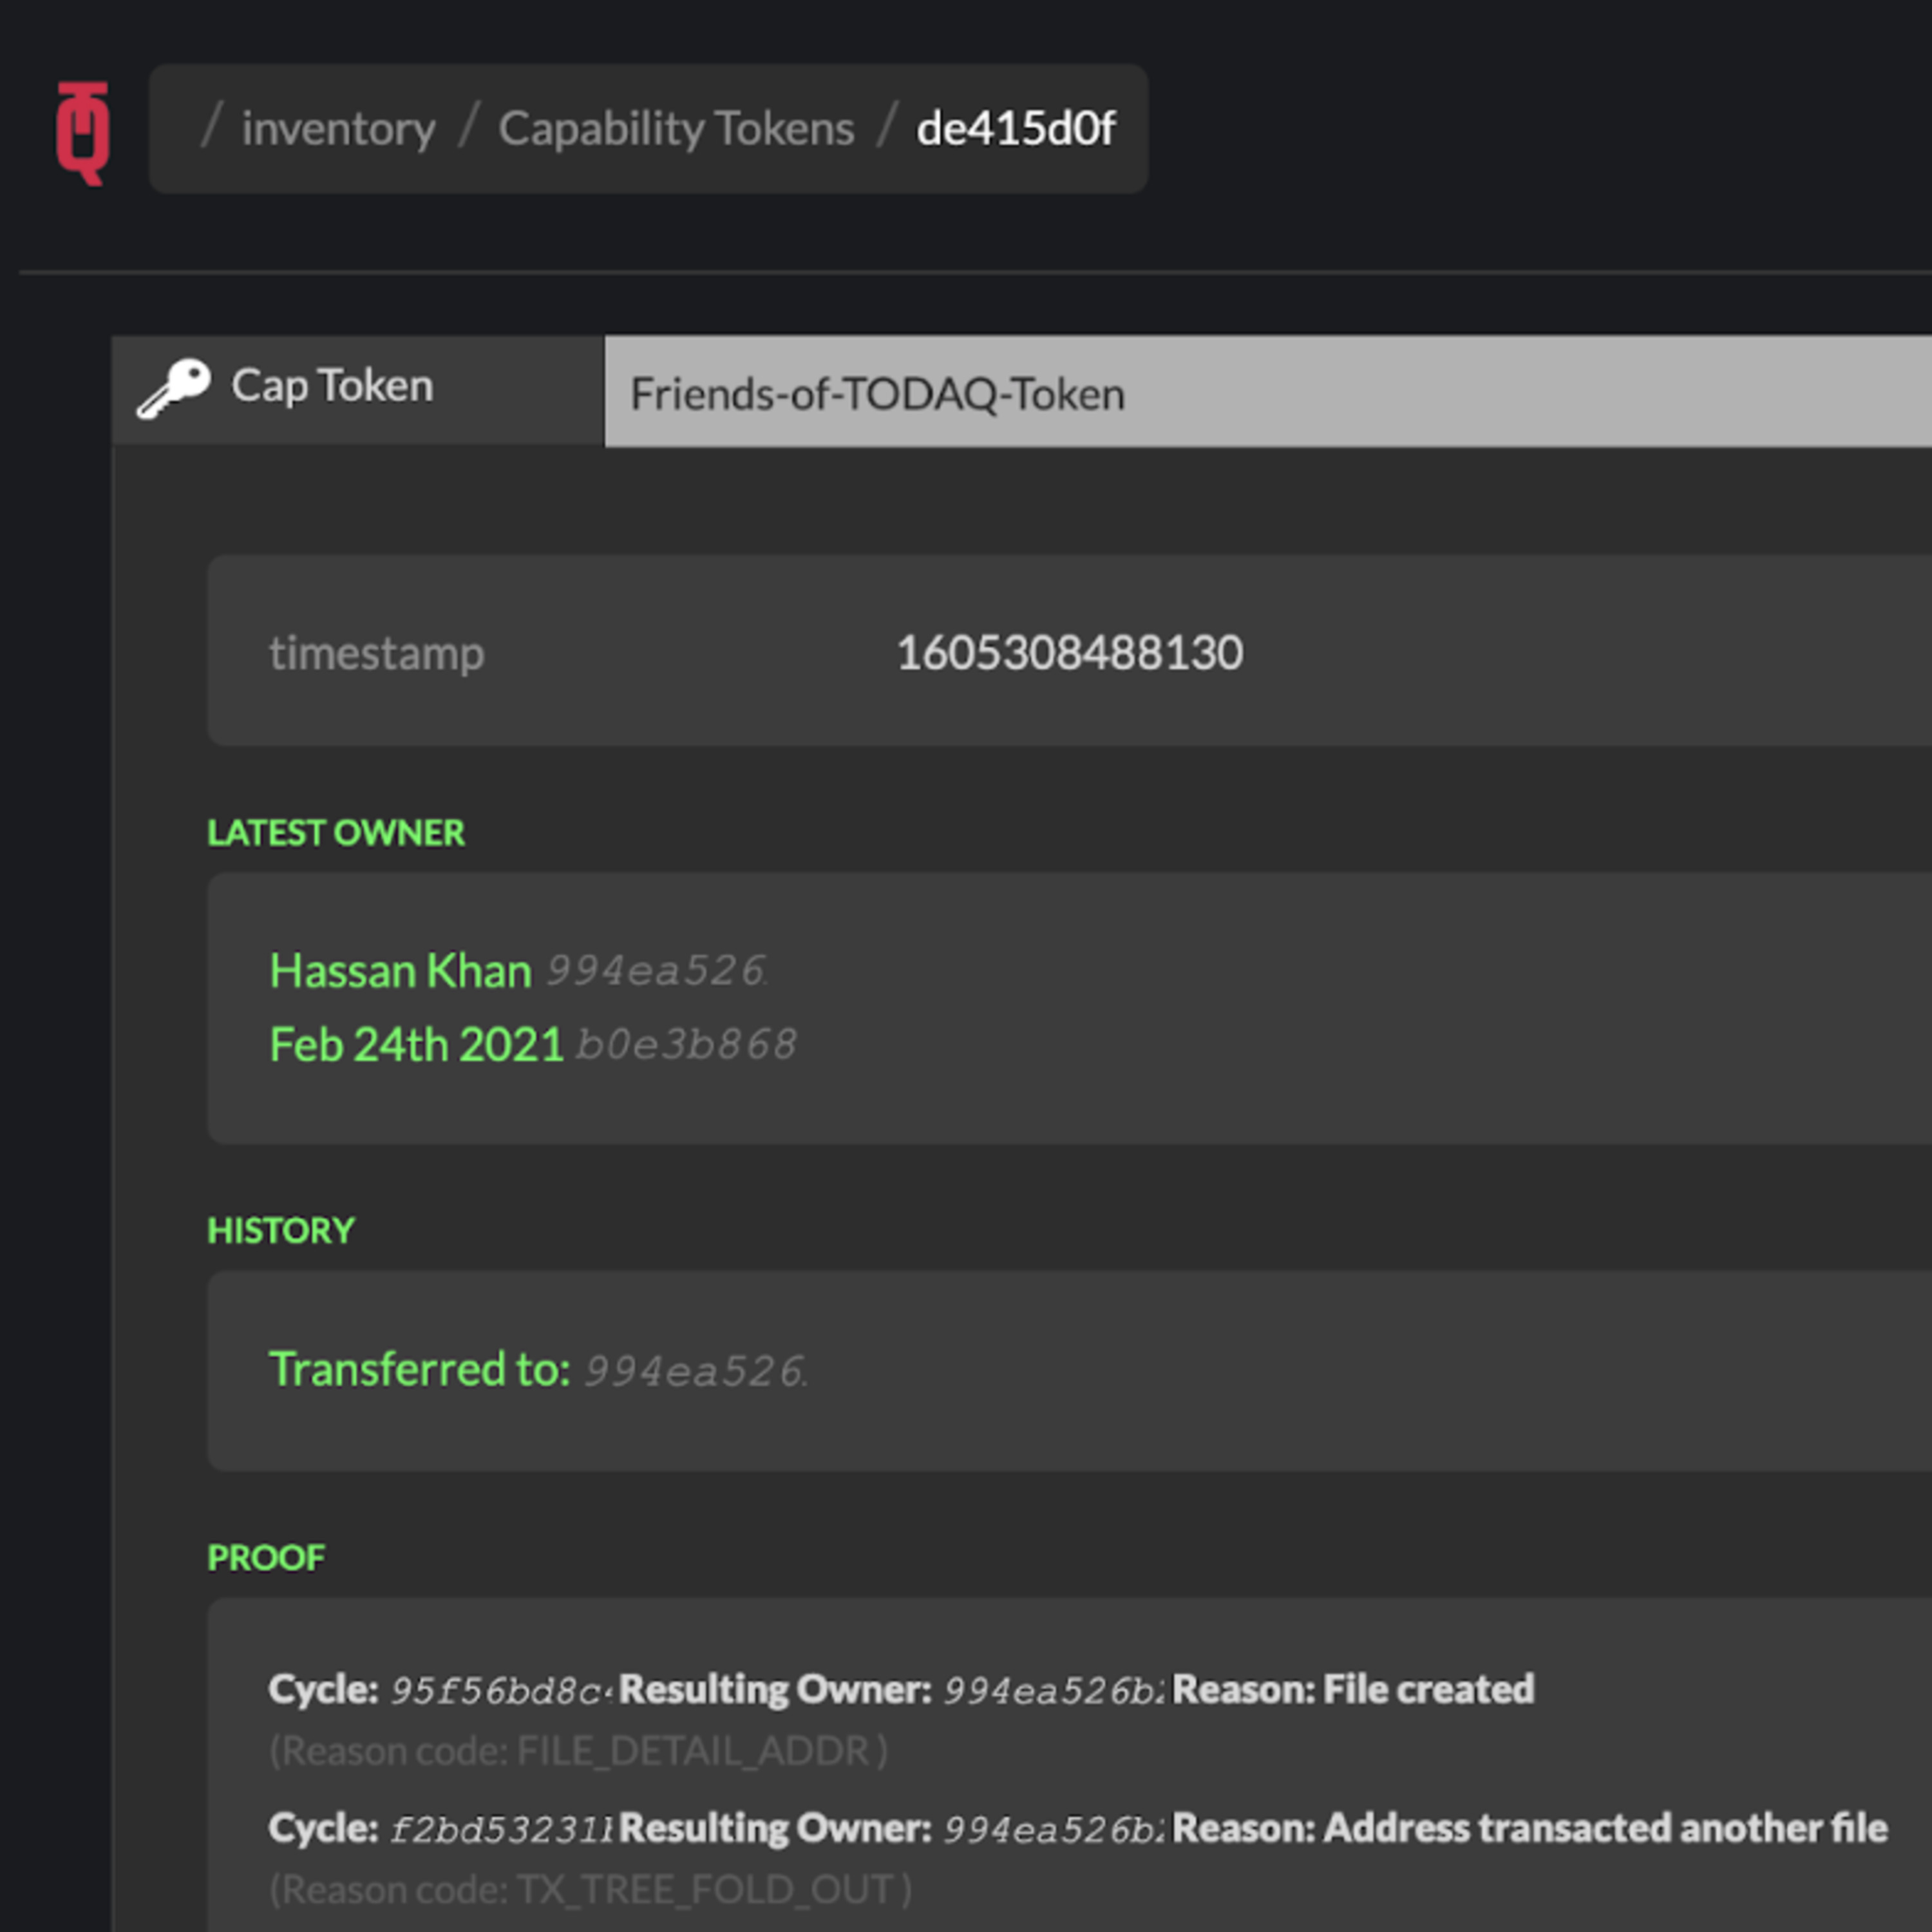Click the Feb 24th 2021 date link

tap(416, 1045)
